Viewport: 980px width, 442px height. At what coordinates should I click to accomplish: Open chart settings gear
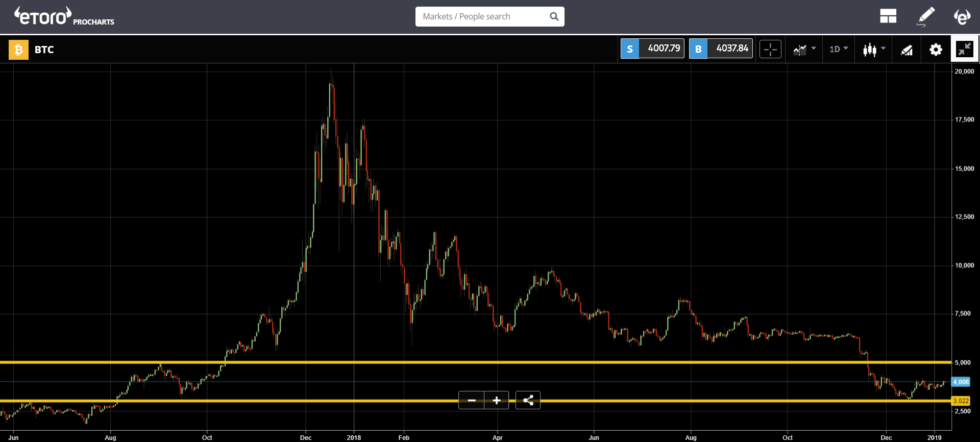[936, 49]
